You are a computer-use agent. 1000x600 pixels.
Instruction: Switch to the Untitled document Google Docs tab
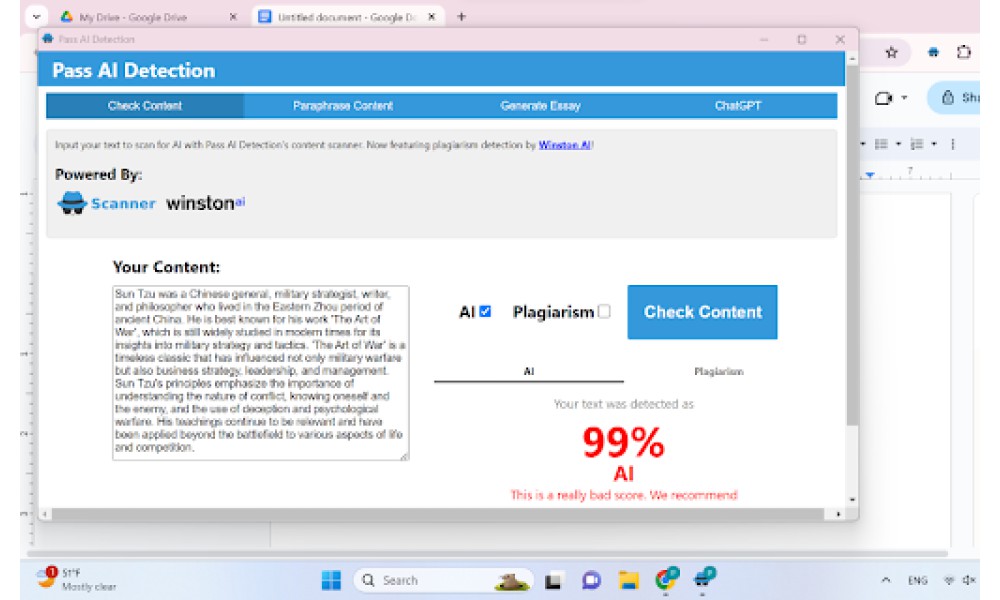348,17
